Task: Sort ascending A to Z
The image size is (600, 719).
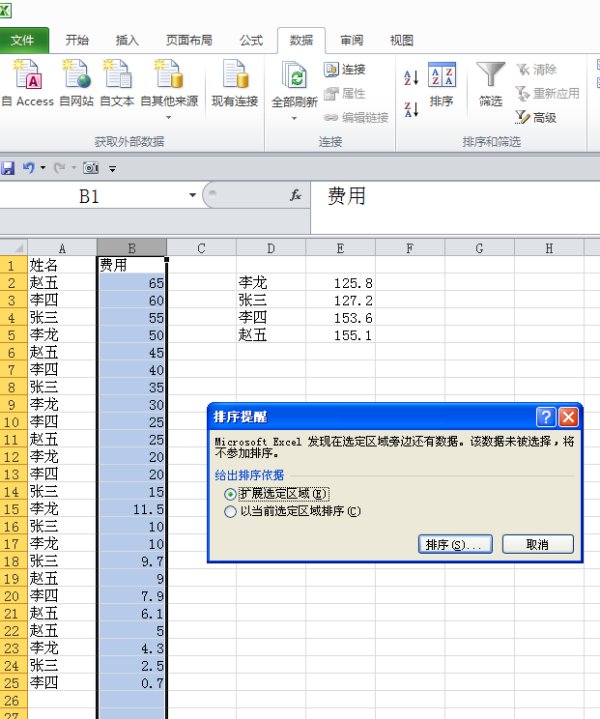Action: point(411,77)
